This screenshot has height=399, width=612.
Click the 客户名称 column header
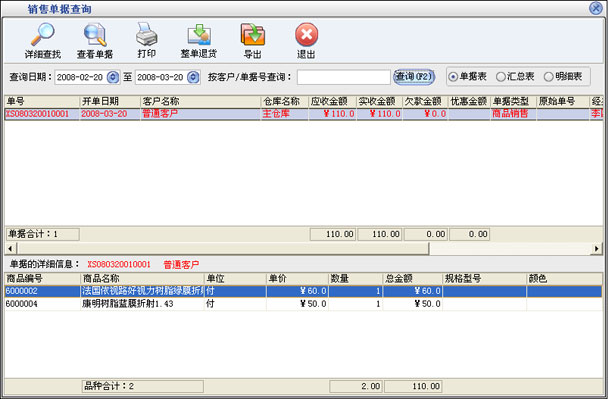point(201,102)
